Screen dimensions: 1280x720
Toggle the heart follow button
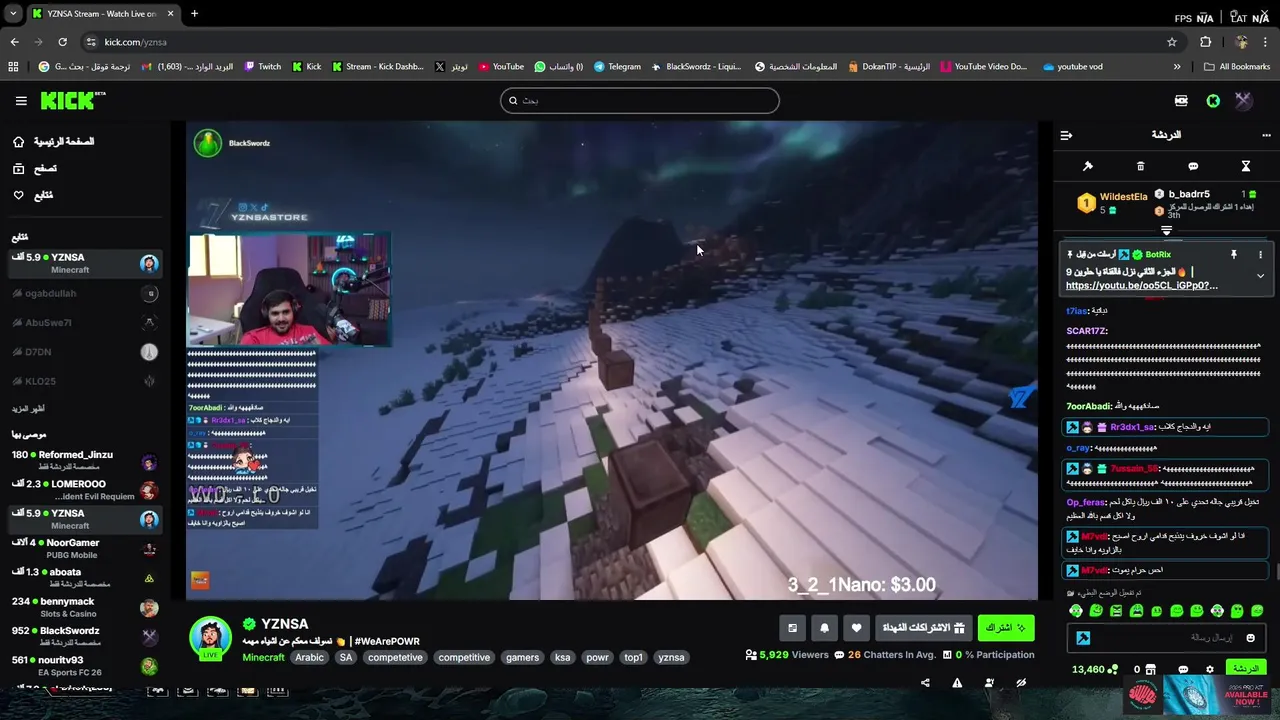point(856,628)
